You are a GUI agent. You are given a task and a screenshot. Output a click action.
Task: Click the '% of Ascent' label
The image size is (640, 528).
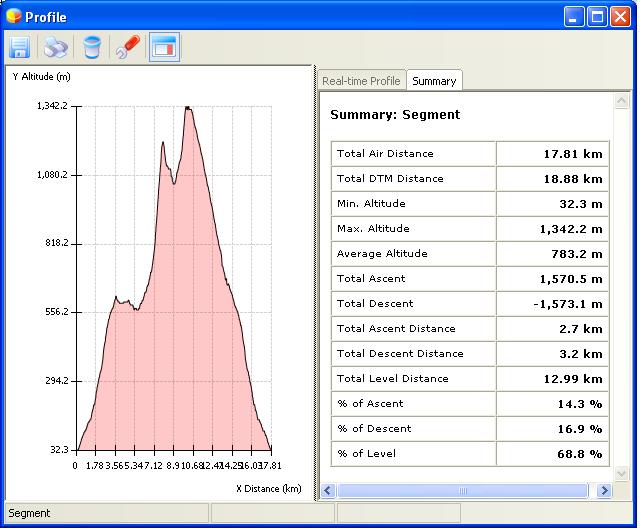coord(370,403)
